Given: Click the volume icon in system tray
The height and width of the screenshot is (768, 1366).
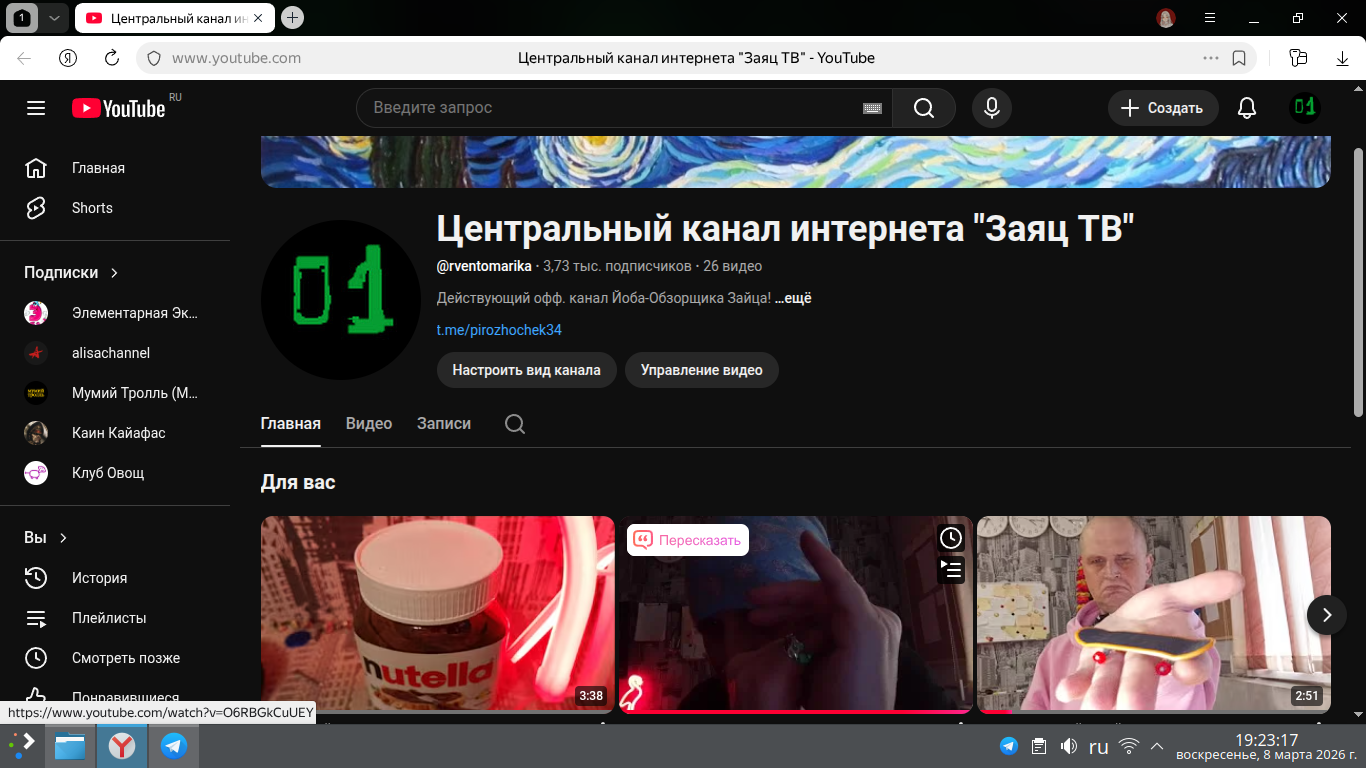Looking at the screenshot, I should [x=1069, y=746].
